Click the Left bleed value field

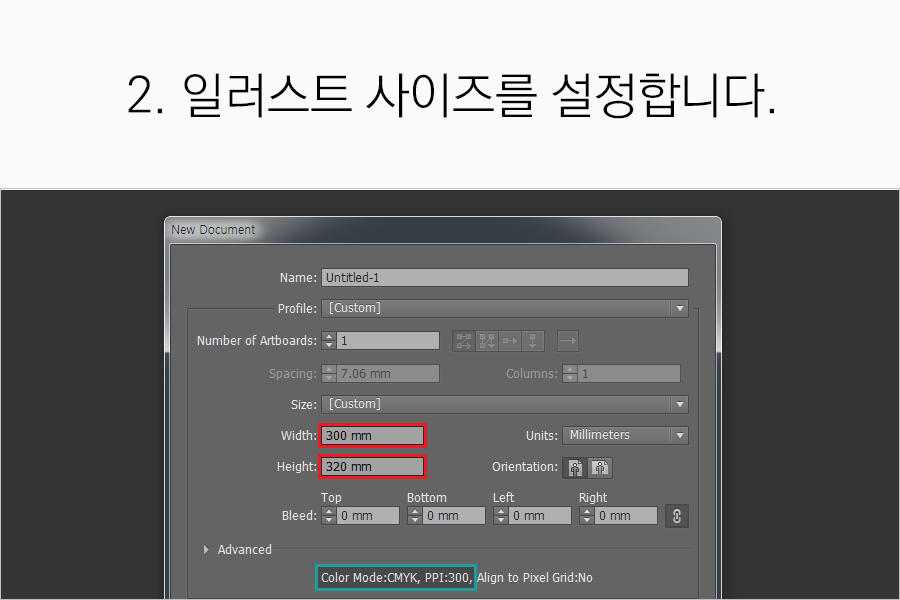click(540, 516)
